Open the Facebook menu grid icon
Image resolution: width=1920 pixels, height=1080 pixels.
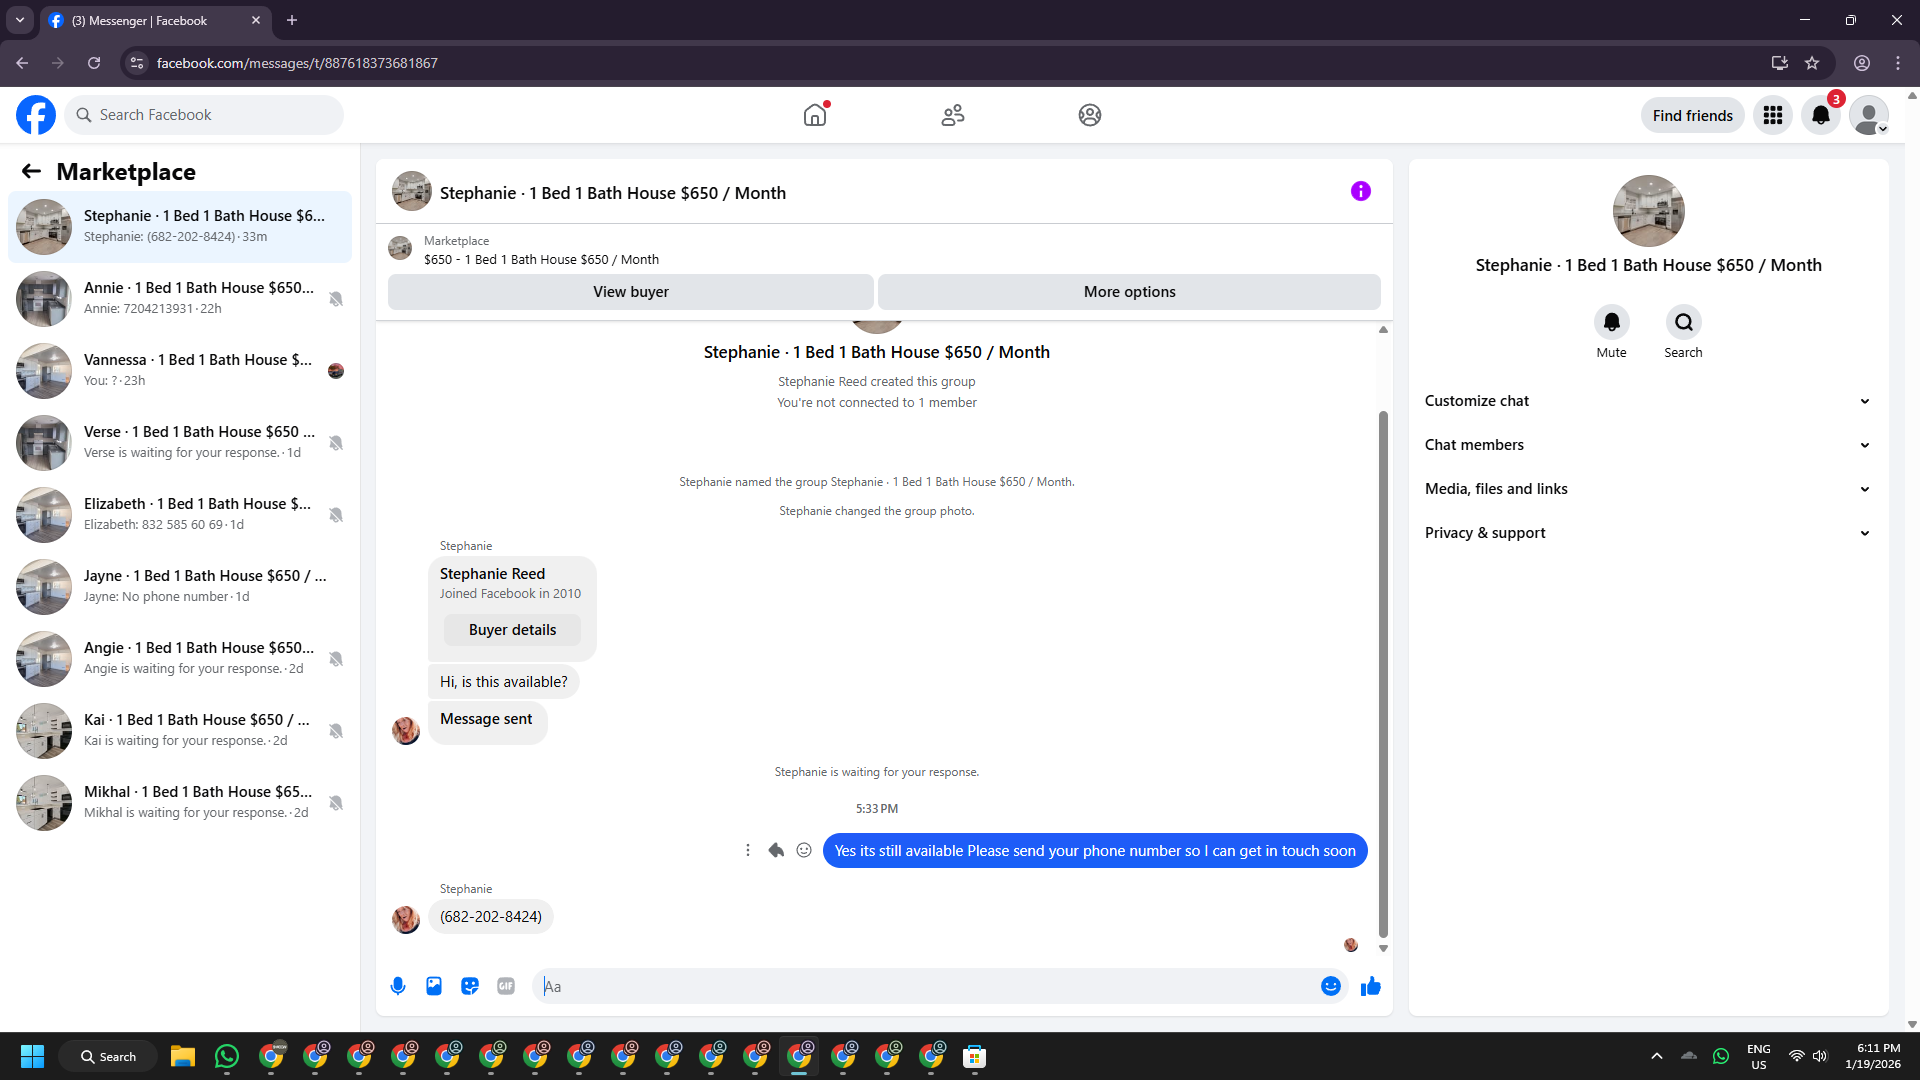[x=1773, y=115]
